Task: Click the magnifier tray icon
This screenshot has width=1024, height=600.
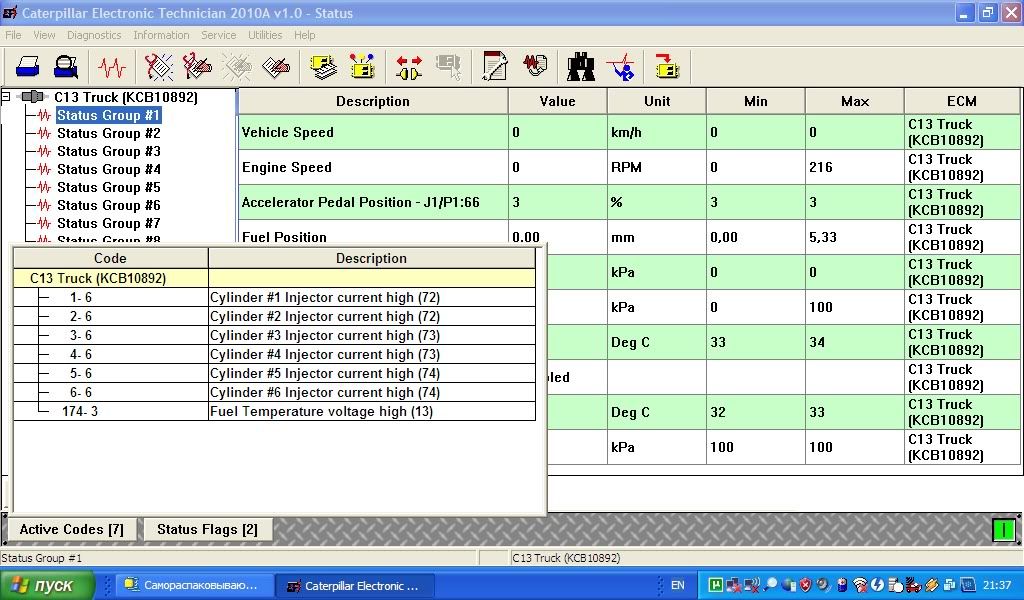Action: 771,585
